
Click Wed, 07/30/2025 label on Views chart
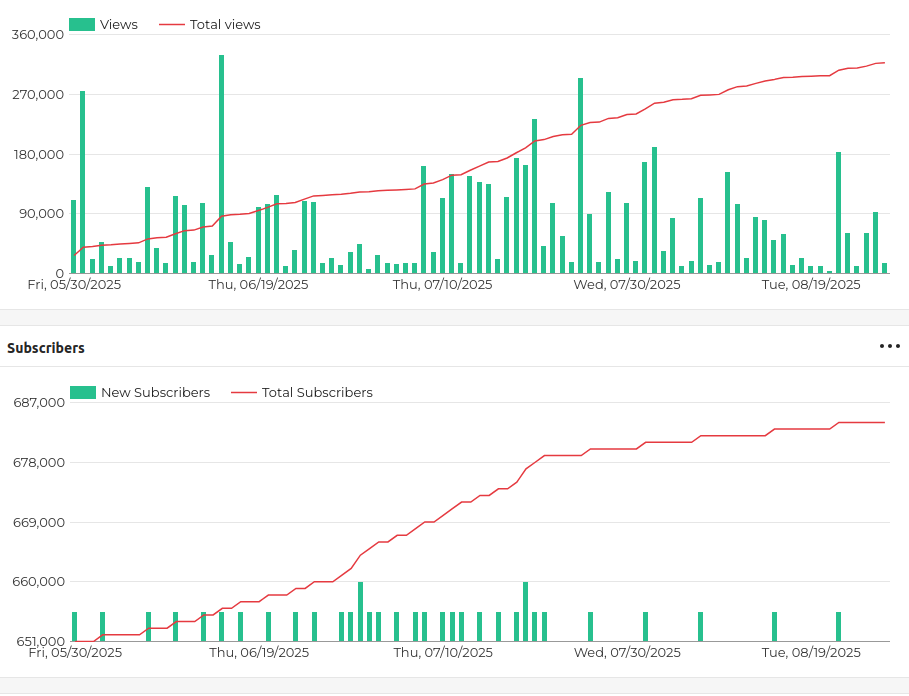point(627,285)
